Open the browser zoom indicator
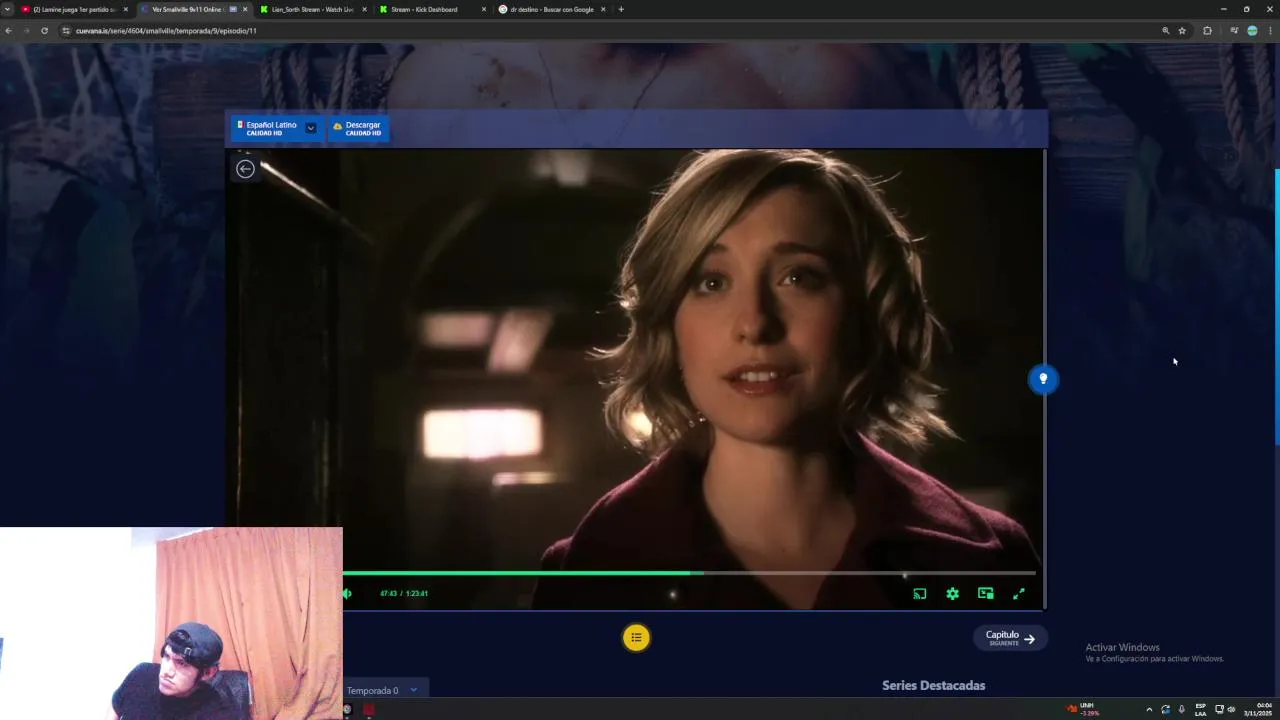The width and height of the screenshot is (1280, 720). pyautogui.click(x=1165, y=31)
